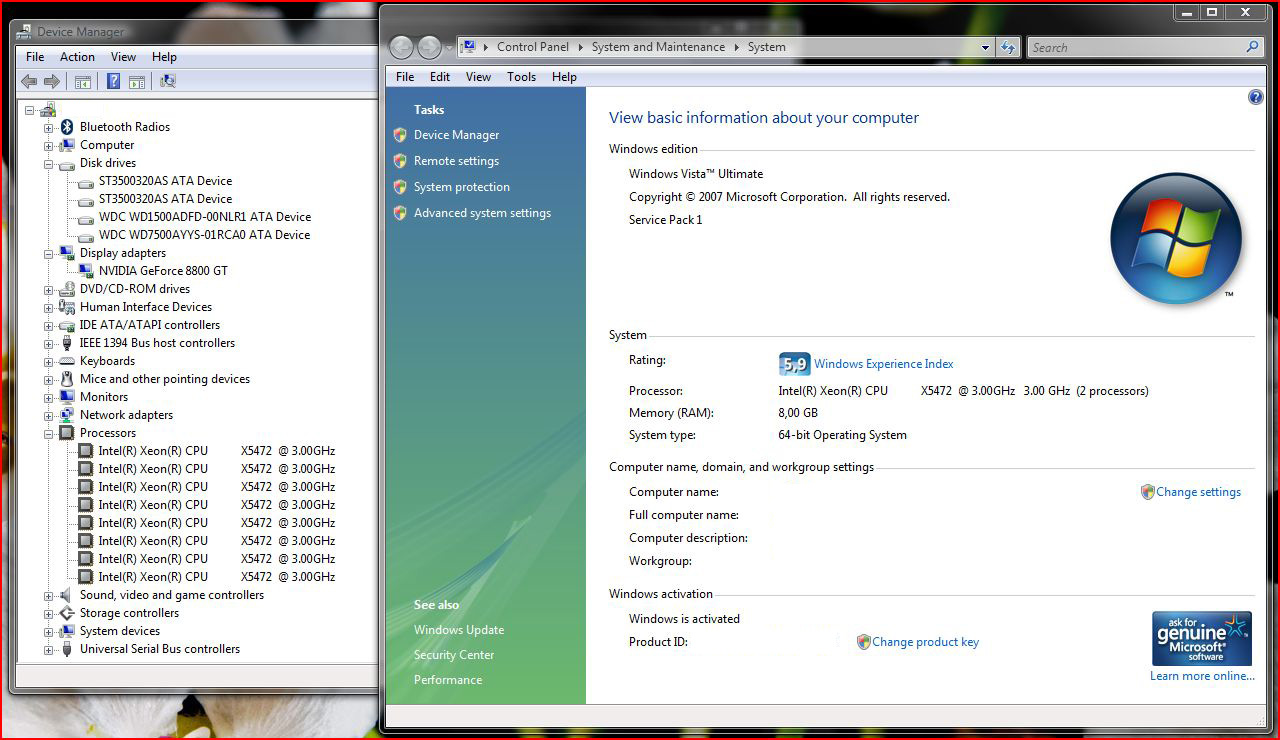Open the Windows Experience Index link
The width and height of the screenshot is (1280, 740).
click(884, 364)
